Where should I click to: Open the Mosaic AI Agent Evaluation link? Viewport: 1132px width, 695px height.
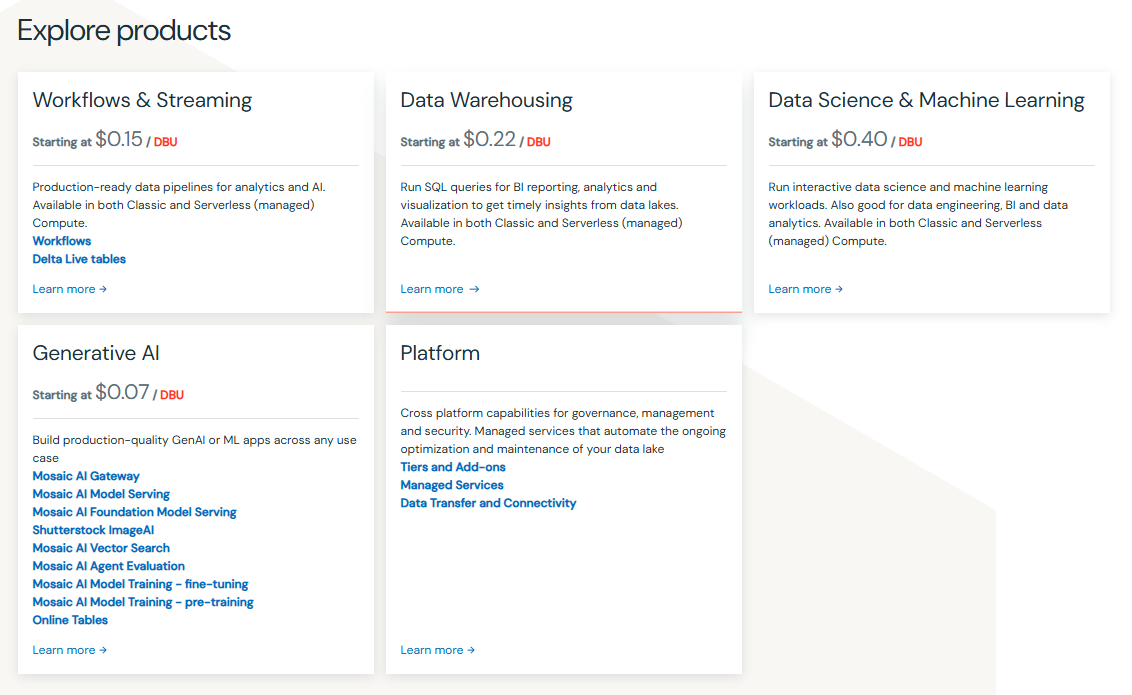point(108,565)
